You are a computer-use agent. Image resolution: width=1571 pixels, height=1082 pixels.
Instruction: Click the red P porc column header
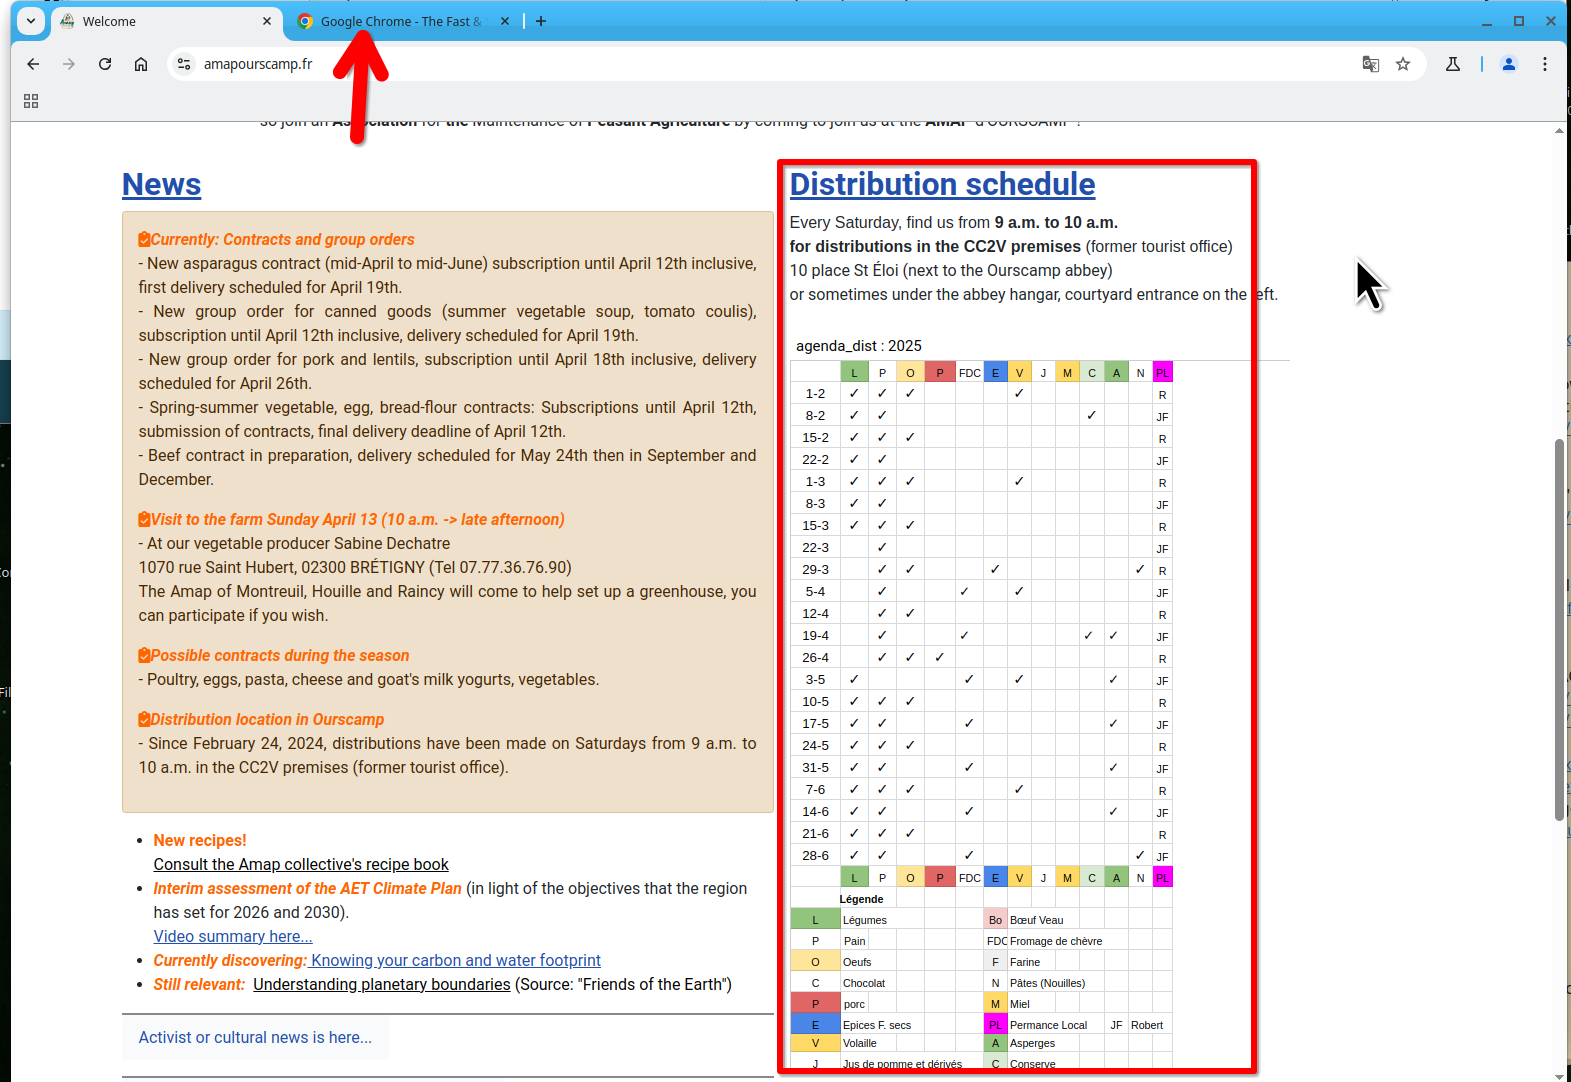pyautogui.click(x=940, y=373)
